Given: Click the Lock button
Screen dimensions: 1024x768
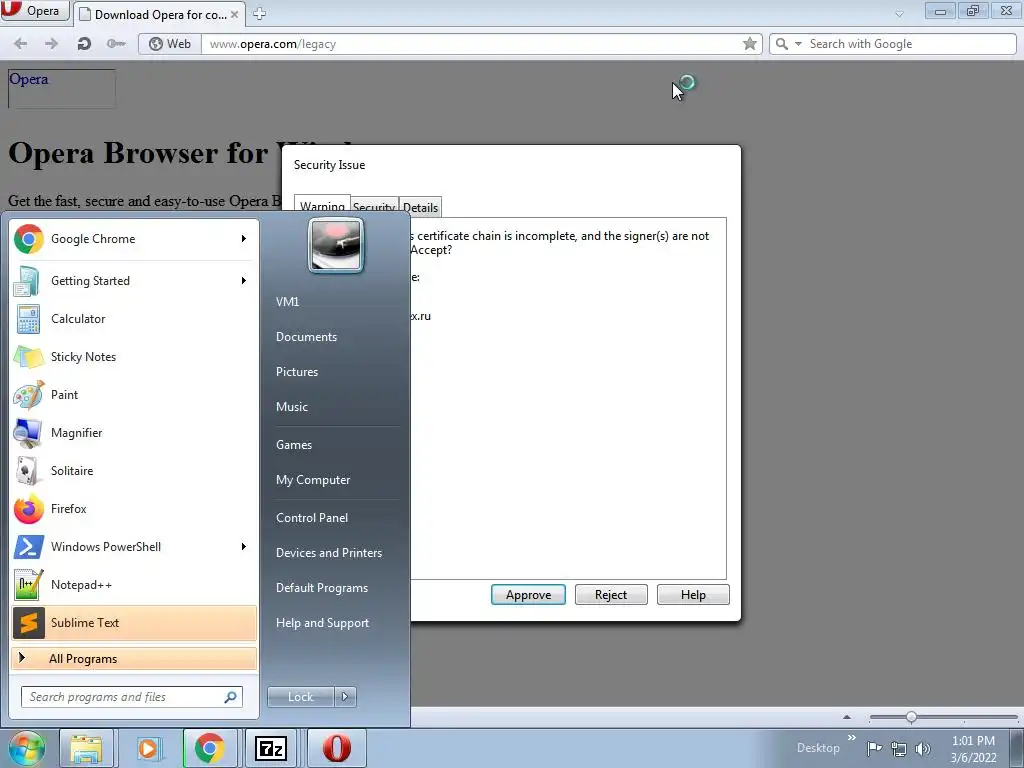Looking at the screenshot, I should (301, 697).
